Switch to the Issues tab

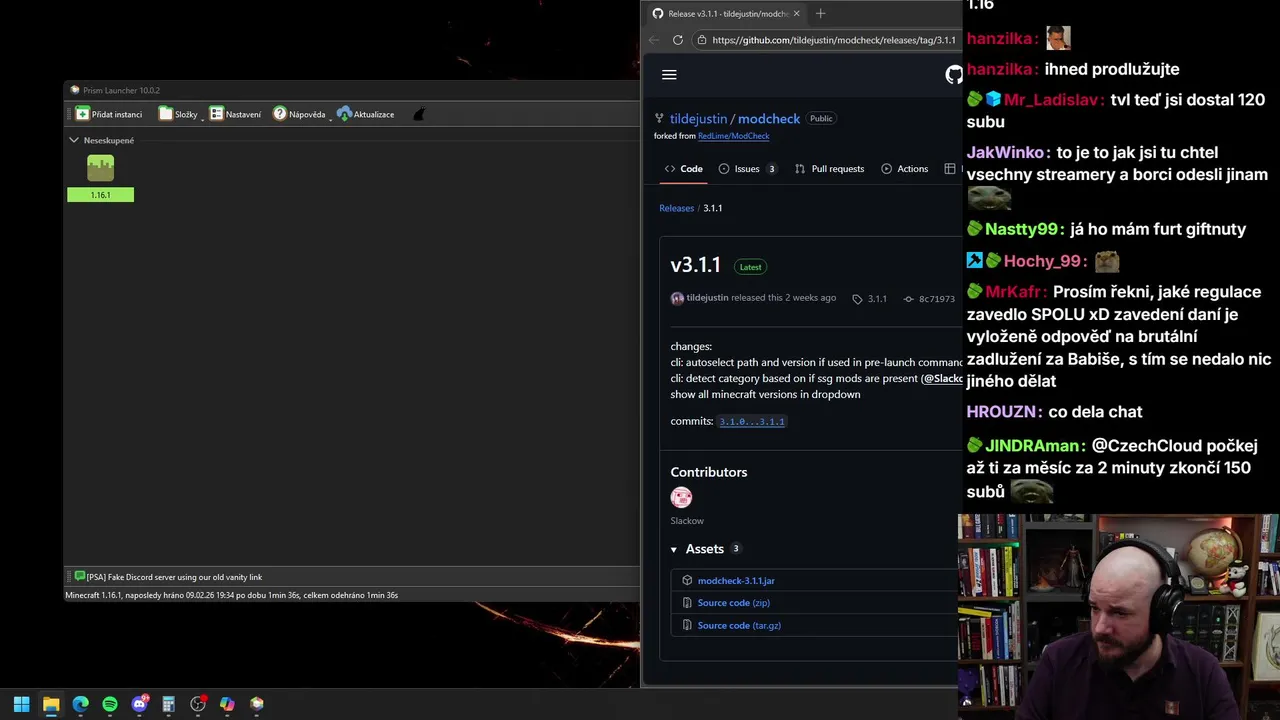[x=747, y=169]
